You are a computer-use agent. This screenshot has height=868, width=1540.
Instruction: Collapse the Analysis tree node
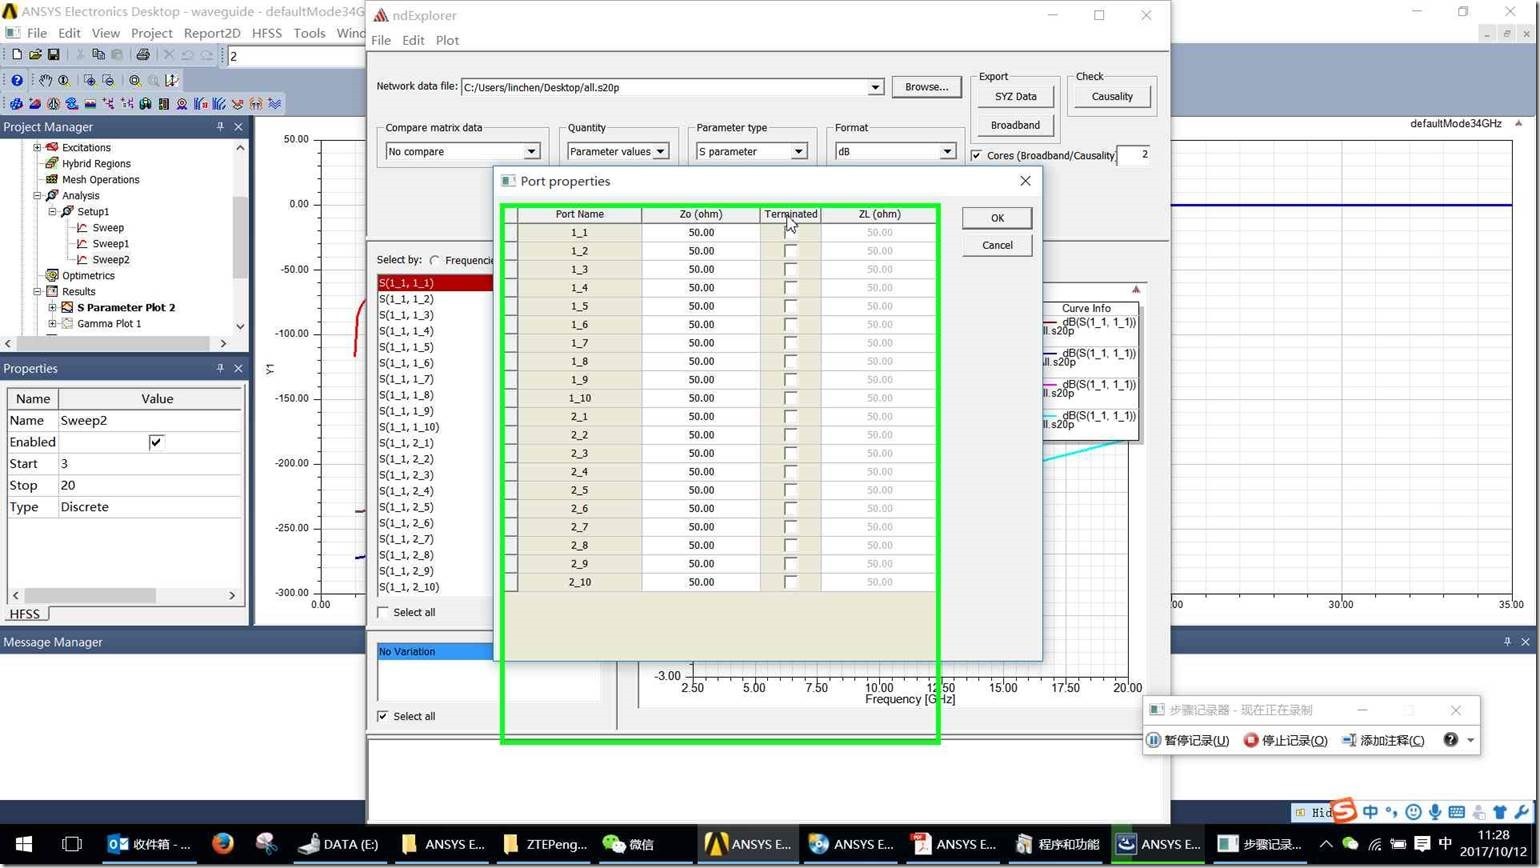pyautogui.click(x=37, y=195)
